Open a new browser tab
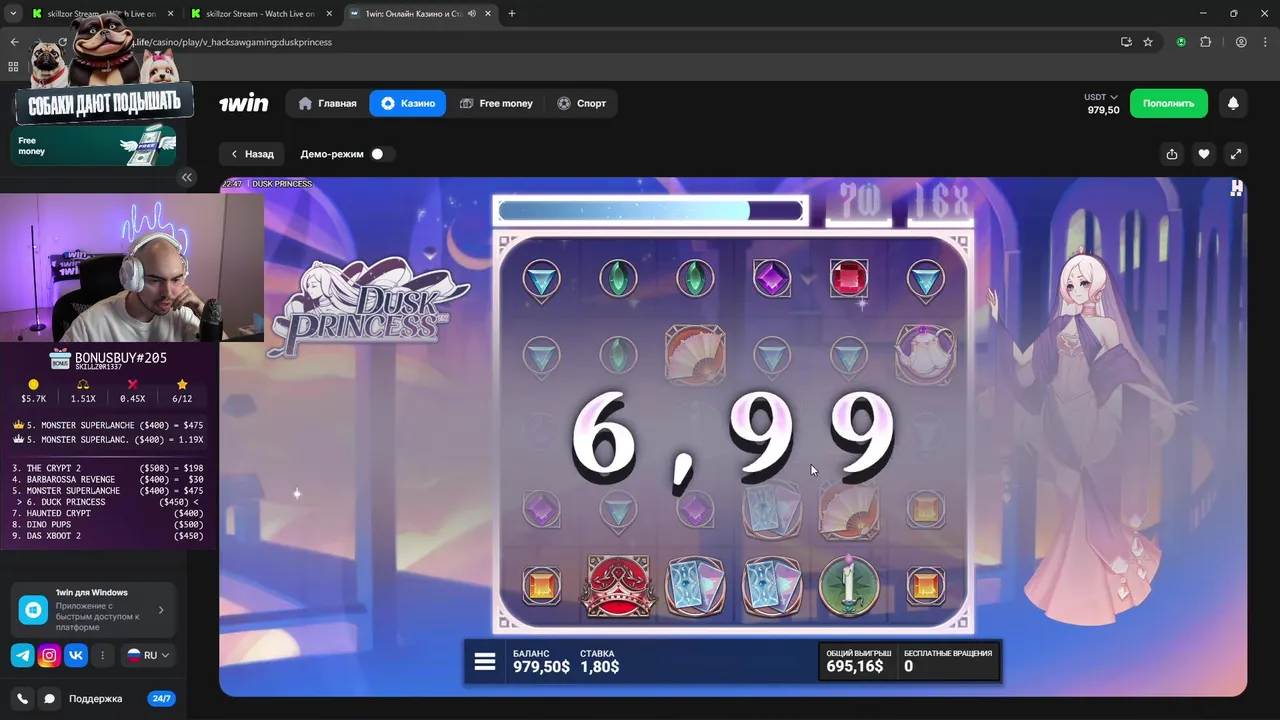 pyautogui.click(x=512, y=14)
